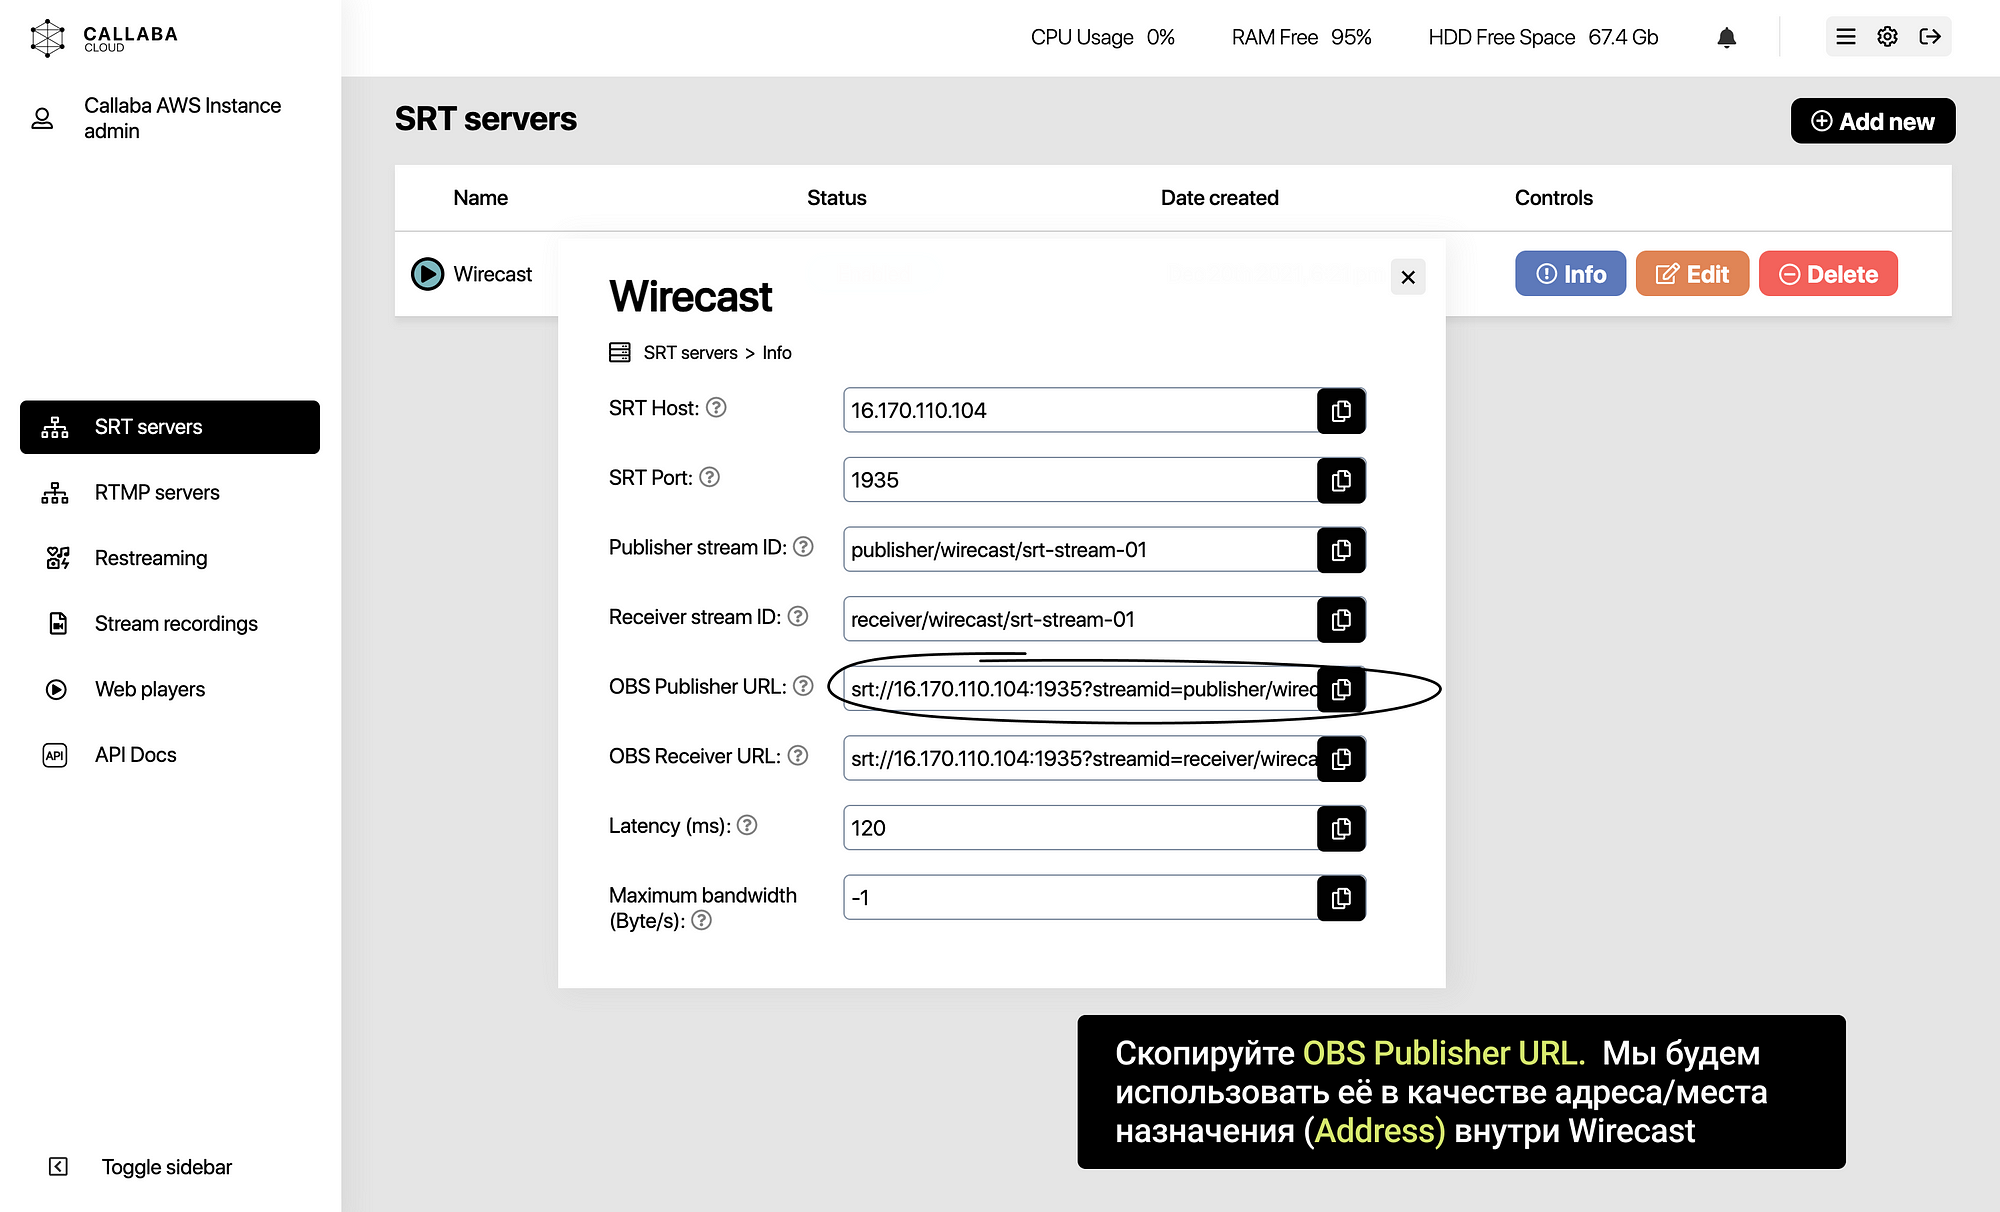Open Web players section
Screen dimensions: 2000x1212
(x=170, y=689)
